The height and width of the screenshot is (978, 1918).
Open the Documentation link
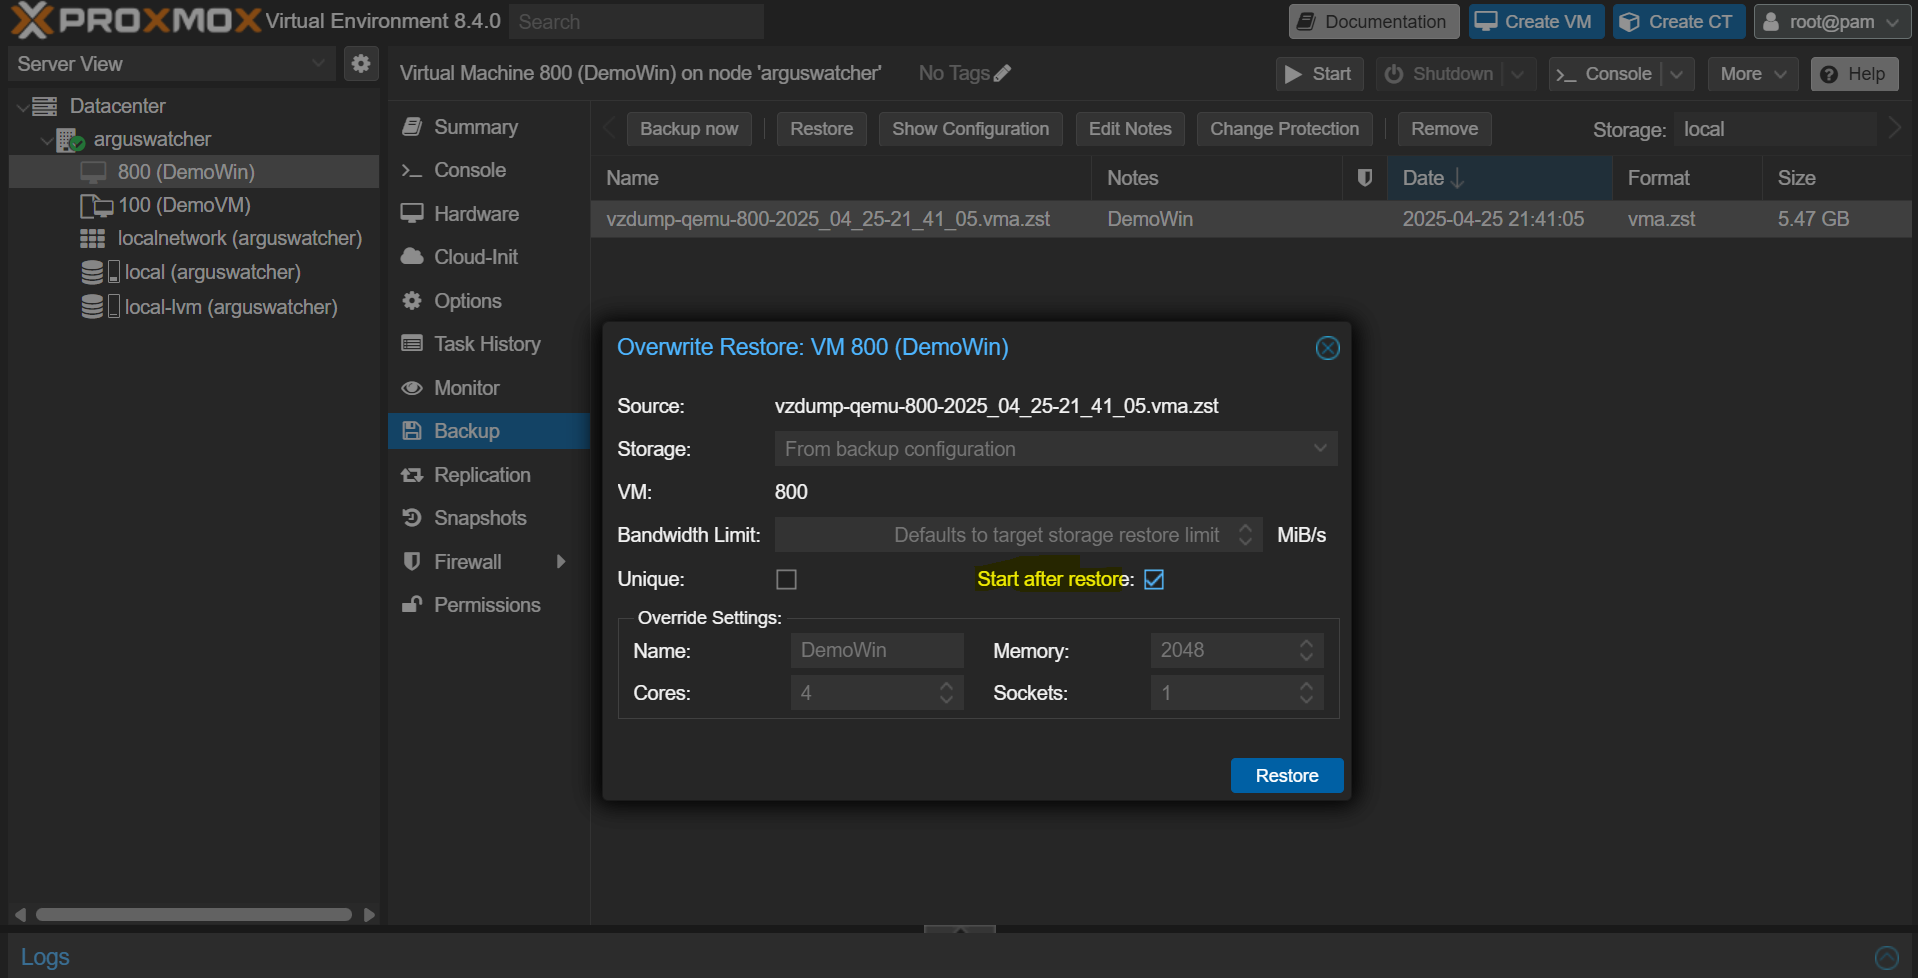pyautogui.click(x=1373, y=22)
